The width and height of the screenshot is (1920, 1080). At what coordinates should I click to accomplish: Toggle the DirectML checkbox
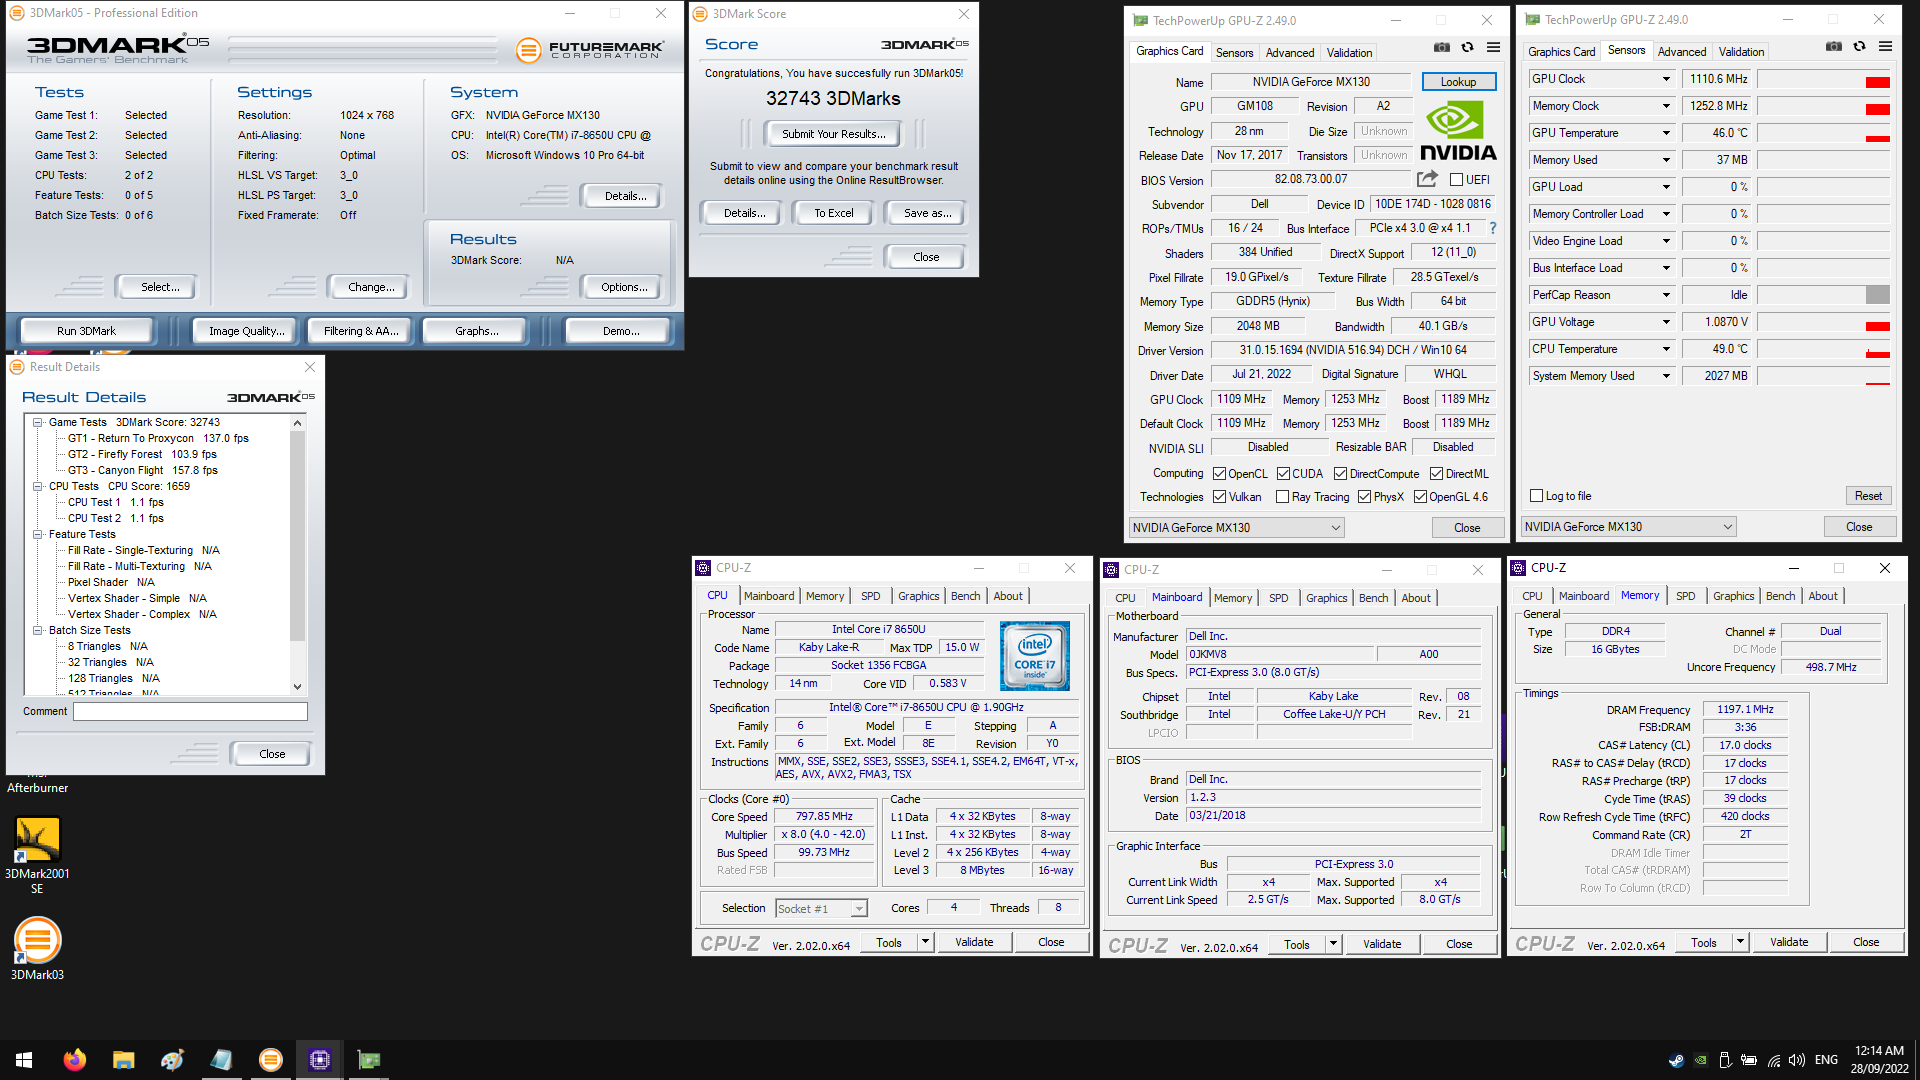[x=1436, y=474]
